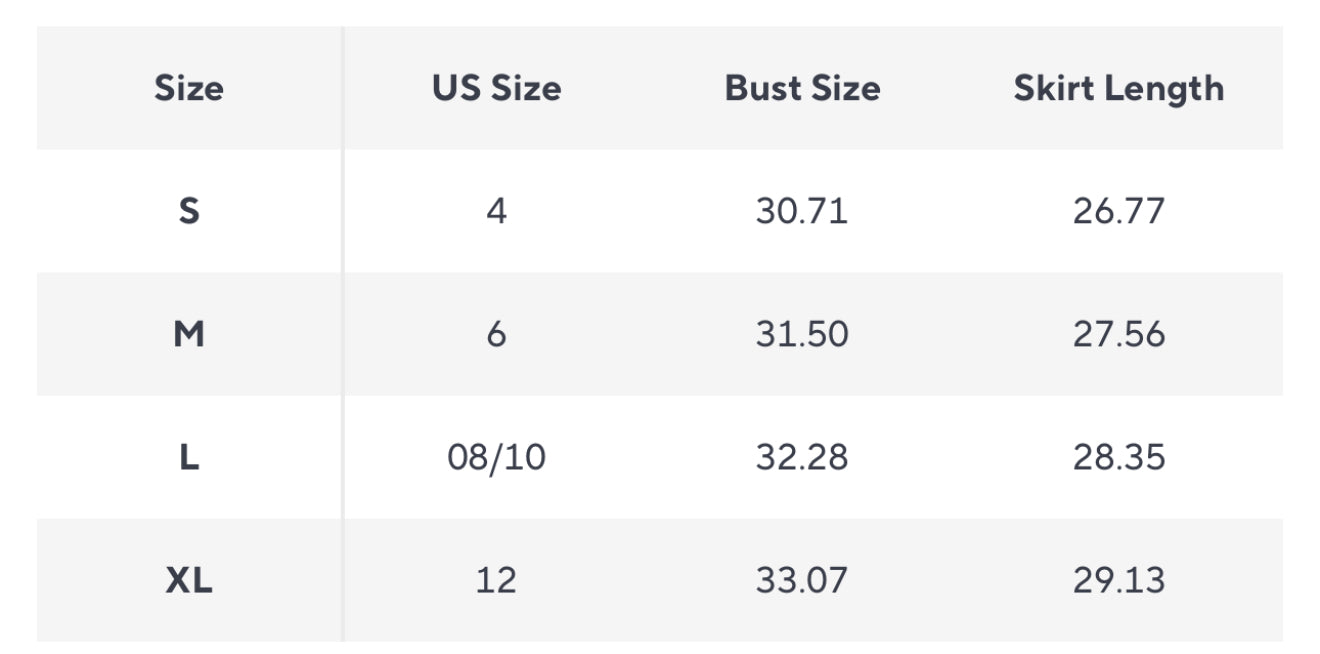Click skirt length 29.13 cell
The height and width of the screenshot is (654, 1320).
pos(1118,580)
